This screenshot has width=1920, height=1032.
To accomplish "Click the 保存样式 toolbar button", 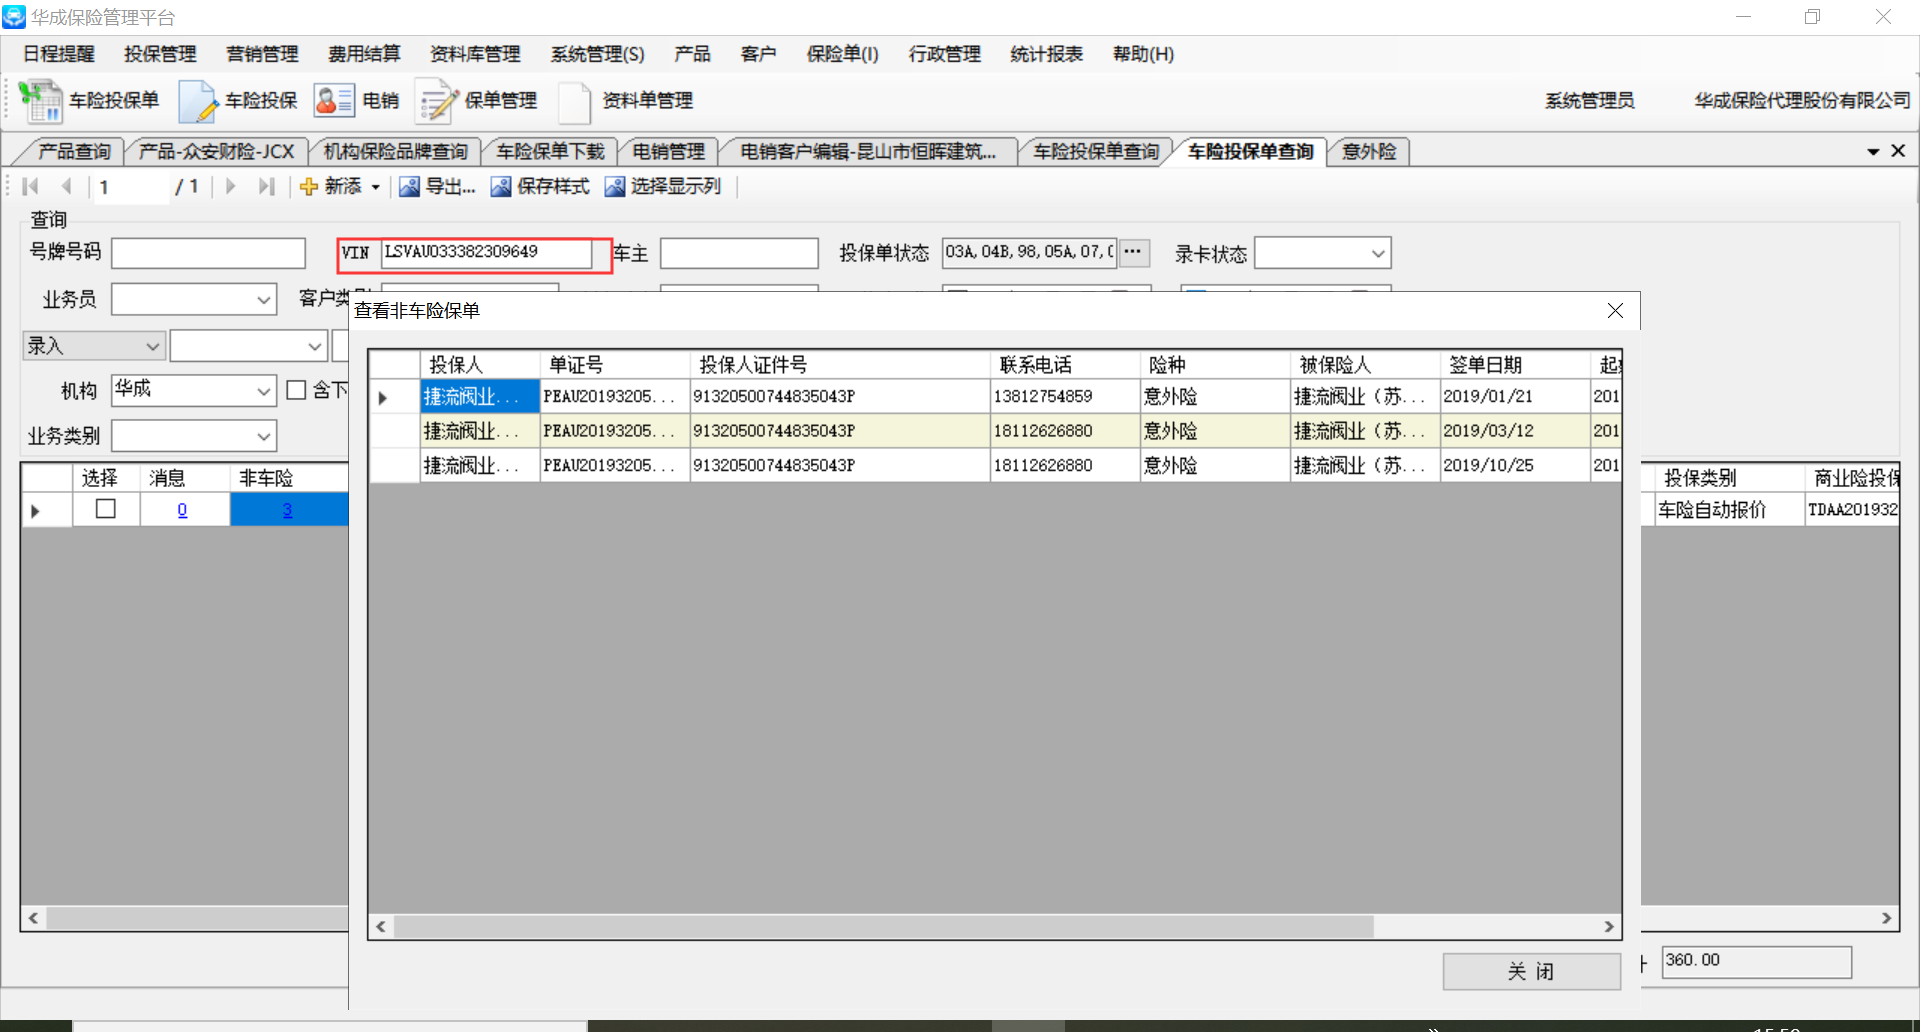I will [540, 187].
